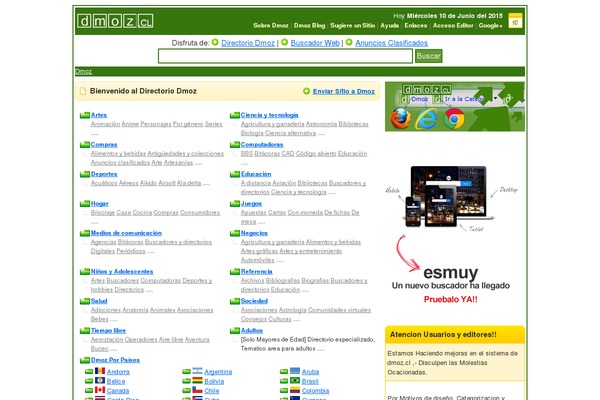The height and width of the screenshot is (400, 600).
Task: Open Sobre Dmoz in the header menu
Action: click(271, 25)
